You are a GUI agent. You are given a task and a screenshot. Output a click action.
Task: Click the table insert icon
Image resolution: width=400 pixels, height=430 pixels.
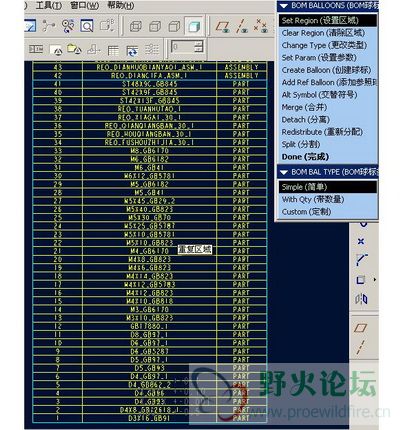[x=113, y=51]
